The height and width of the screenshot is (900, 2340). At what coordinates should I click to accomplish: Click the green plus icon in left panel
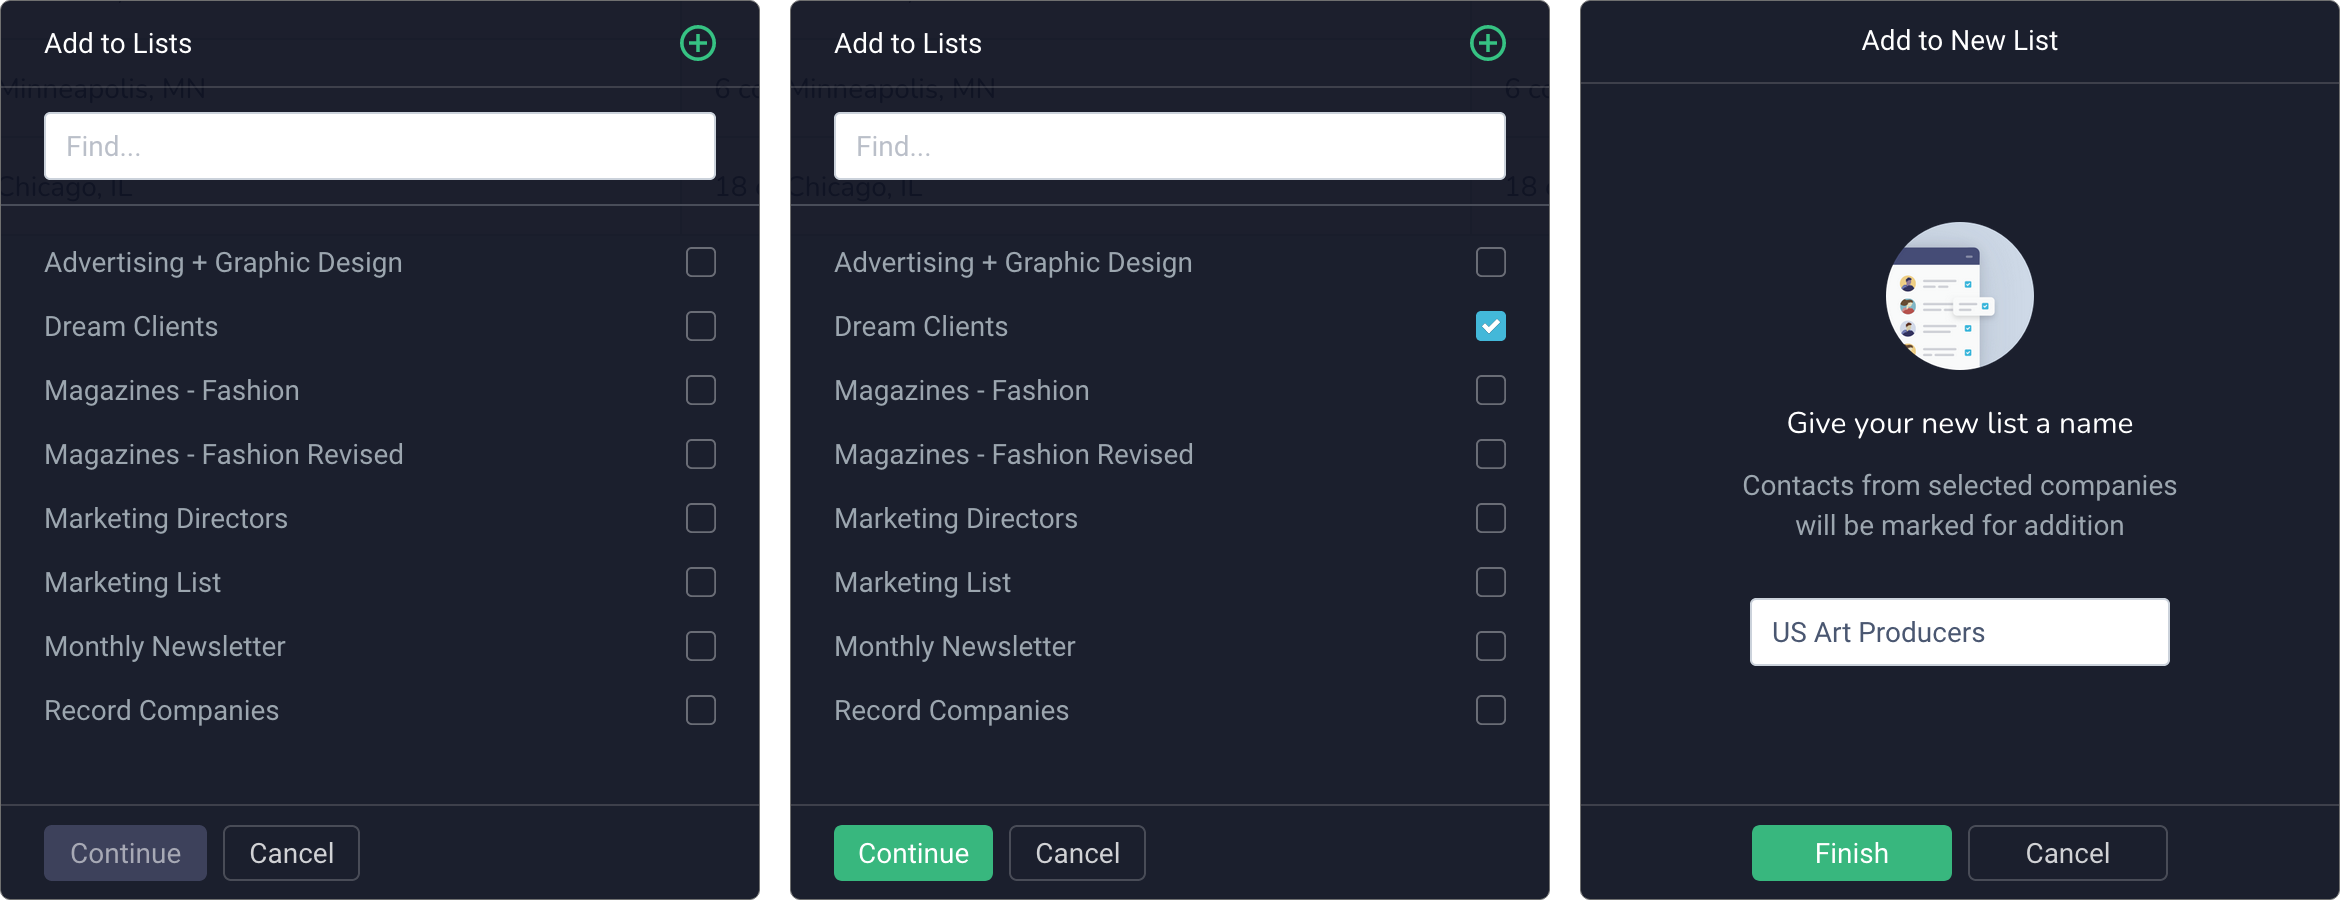[698, 43]
